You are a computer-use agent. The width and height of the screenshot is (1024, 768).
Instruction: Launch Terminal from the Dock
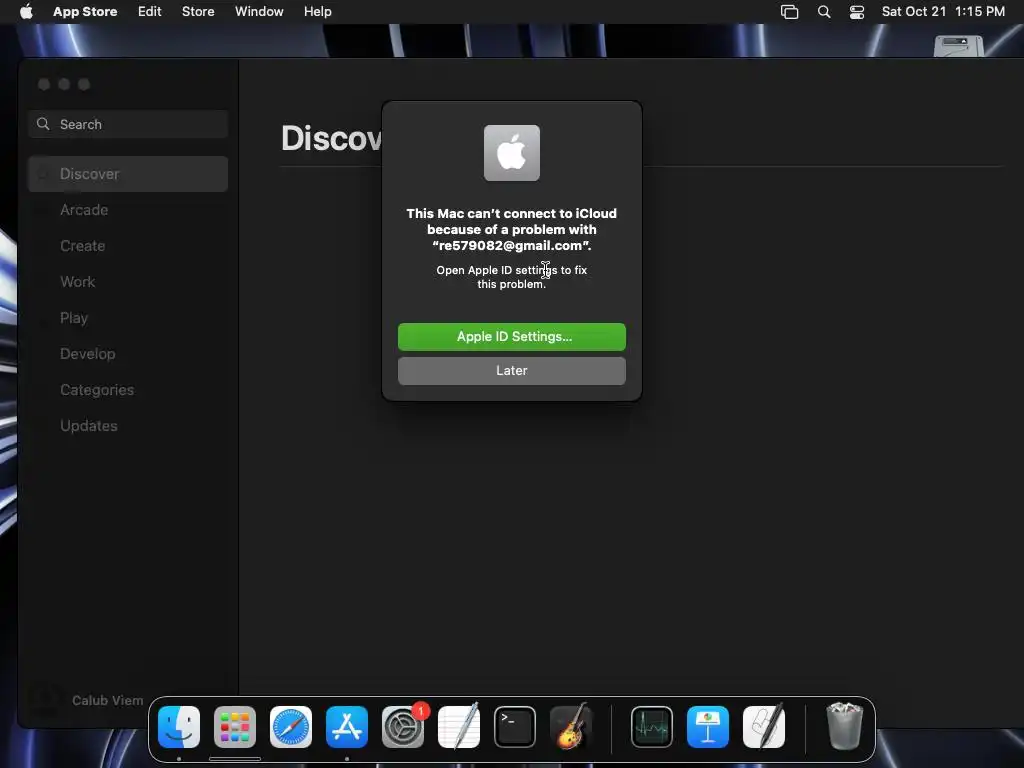tap(515, 727)
